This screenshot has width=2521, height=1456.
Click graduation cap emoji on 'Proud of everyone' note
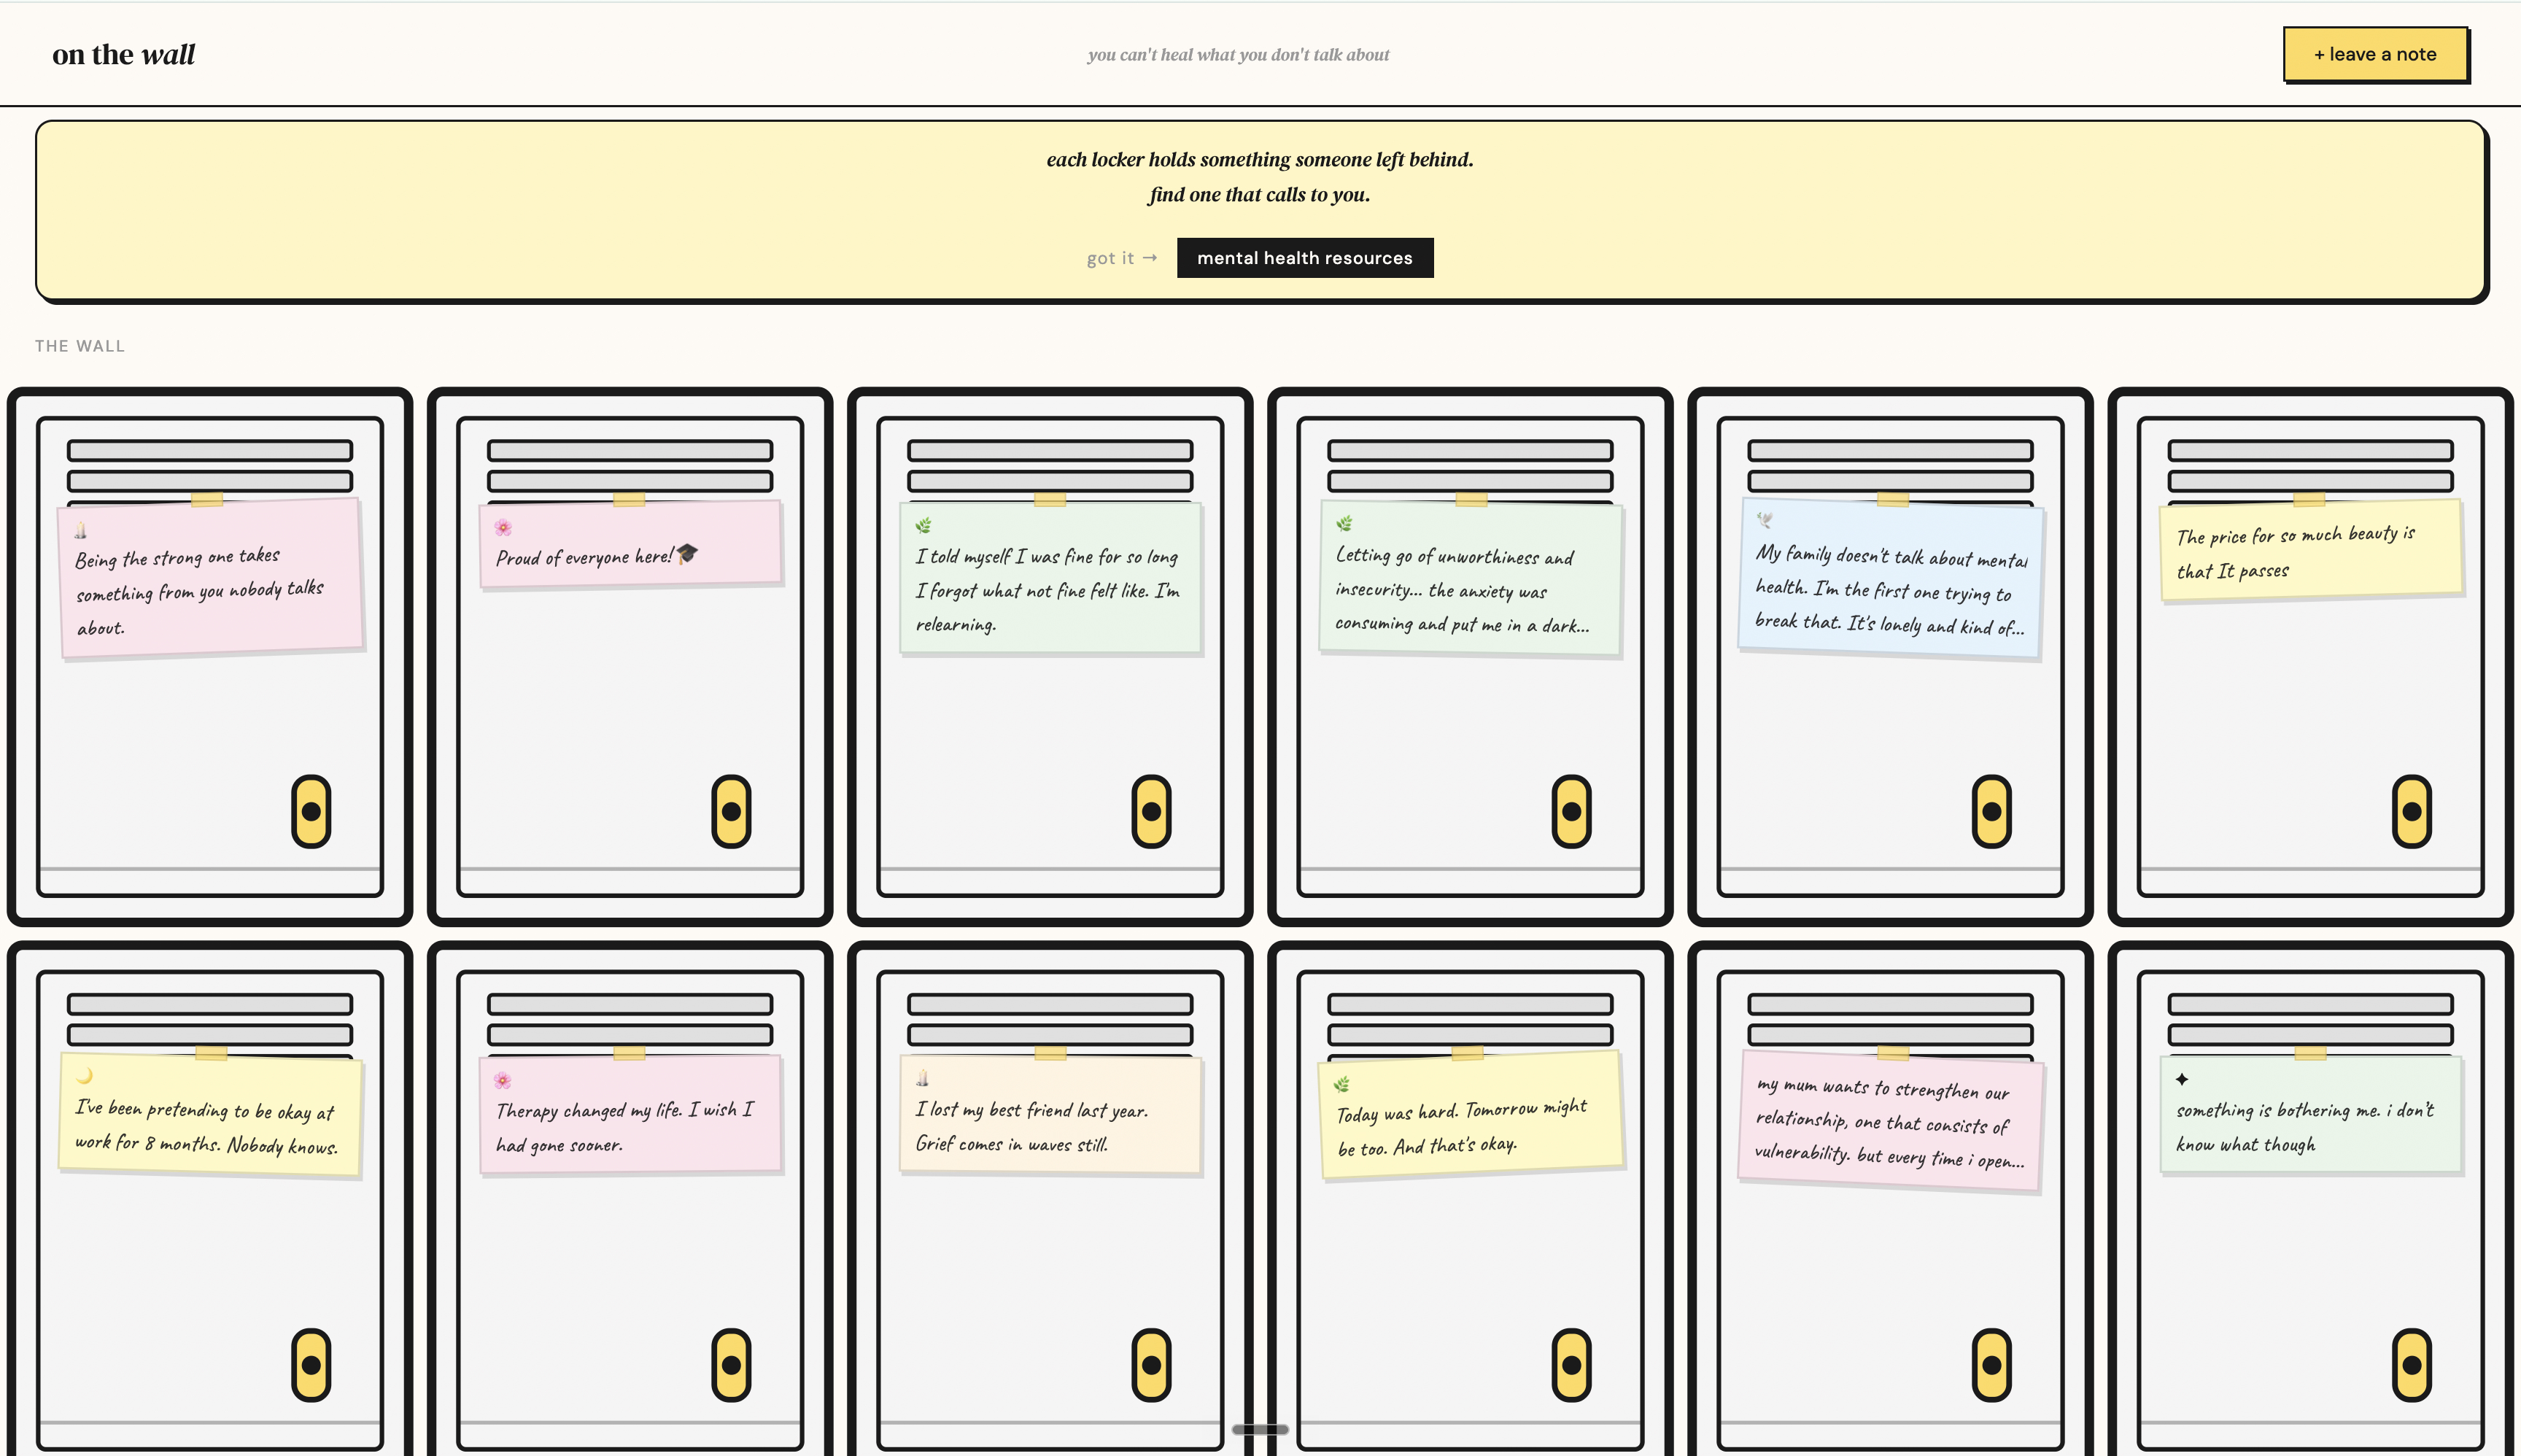[x=687, y=553]
